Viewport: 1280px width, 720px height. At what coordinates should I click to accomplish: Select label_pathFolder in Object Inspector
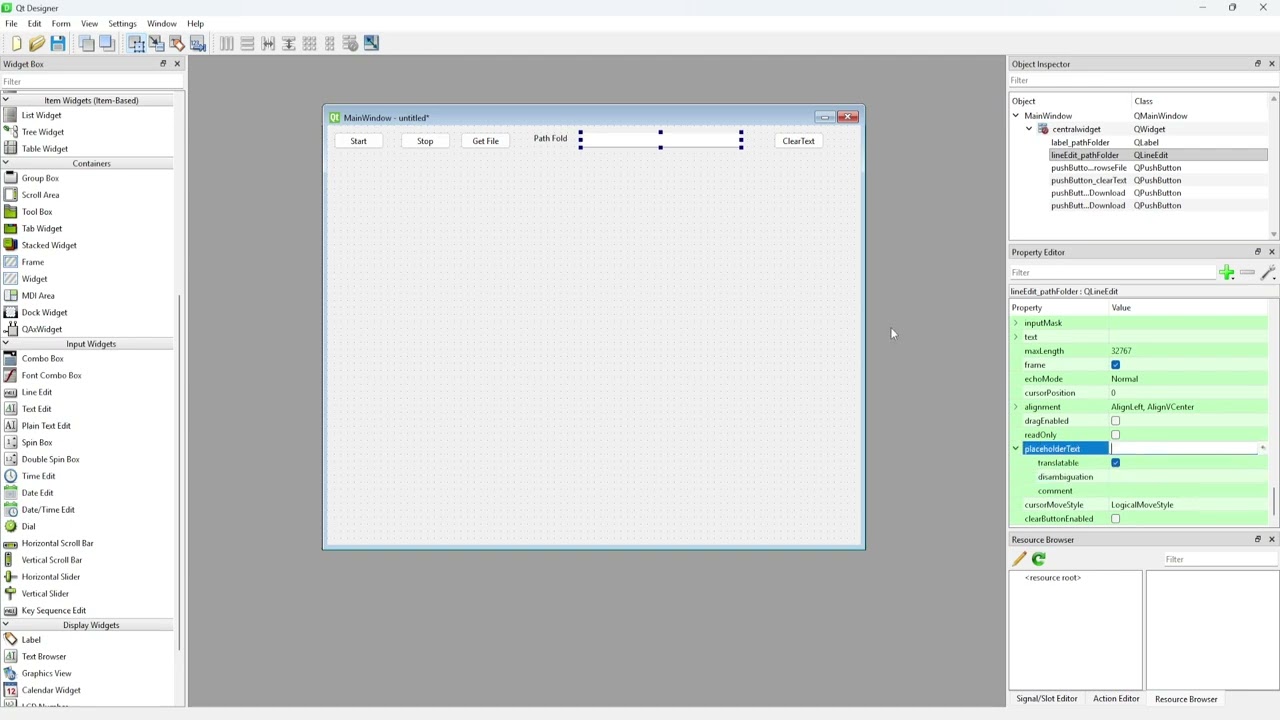pyautogui.click(x=1080, y=143)
